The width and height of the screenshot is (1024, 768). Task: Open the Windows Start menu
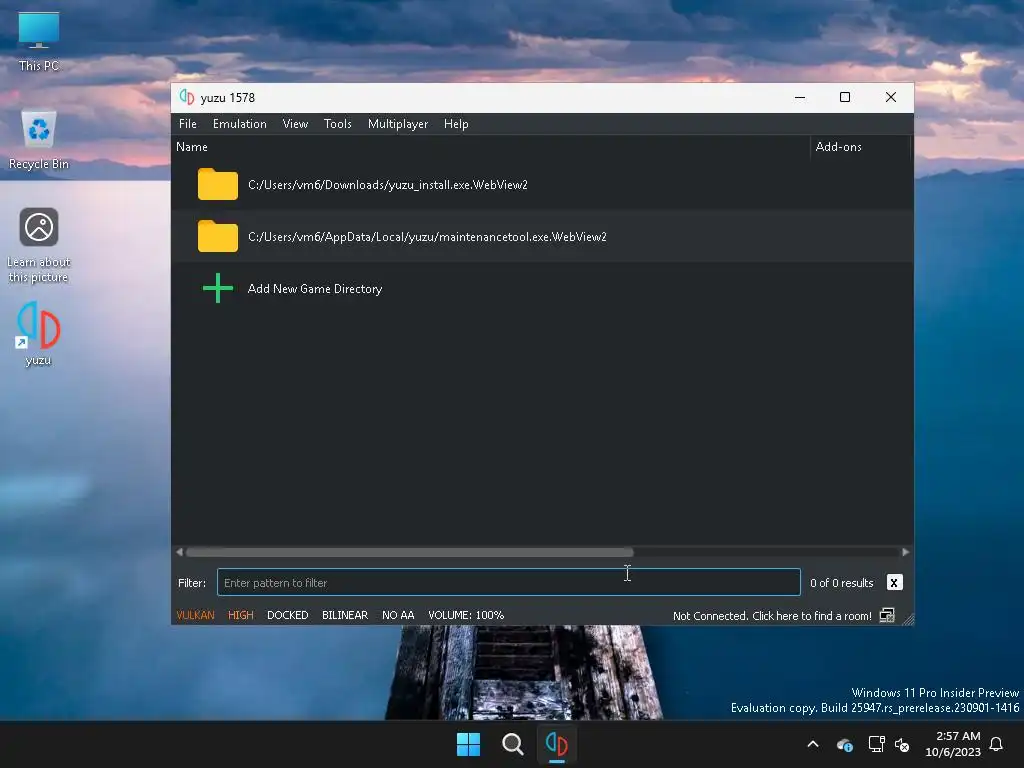tap(468, 744)
